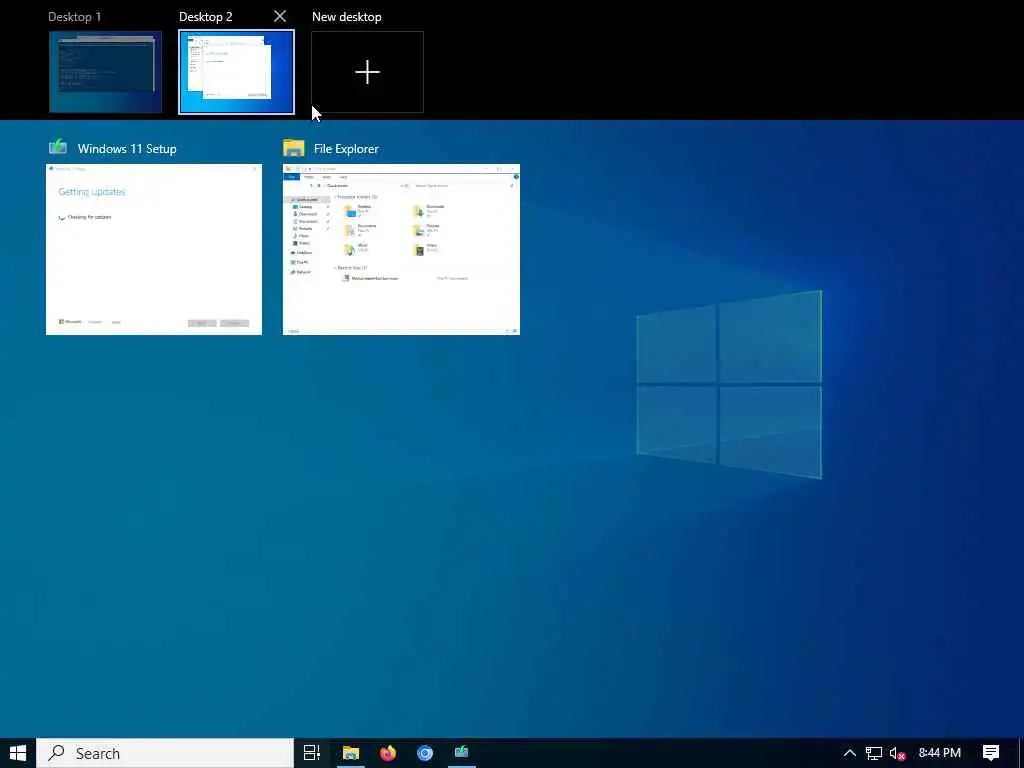The width and height of the screenshot is (1024, 768).
Task: Add a new desktop with the plus tile
Action: [x=368, y=72]
